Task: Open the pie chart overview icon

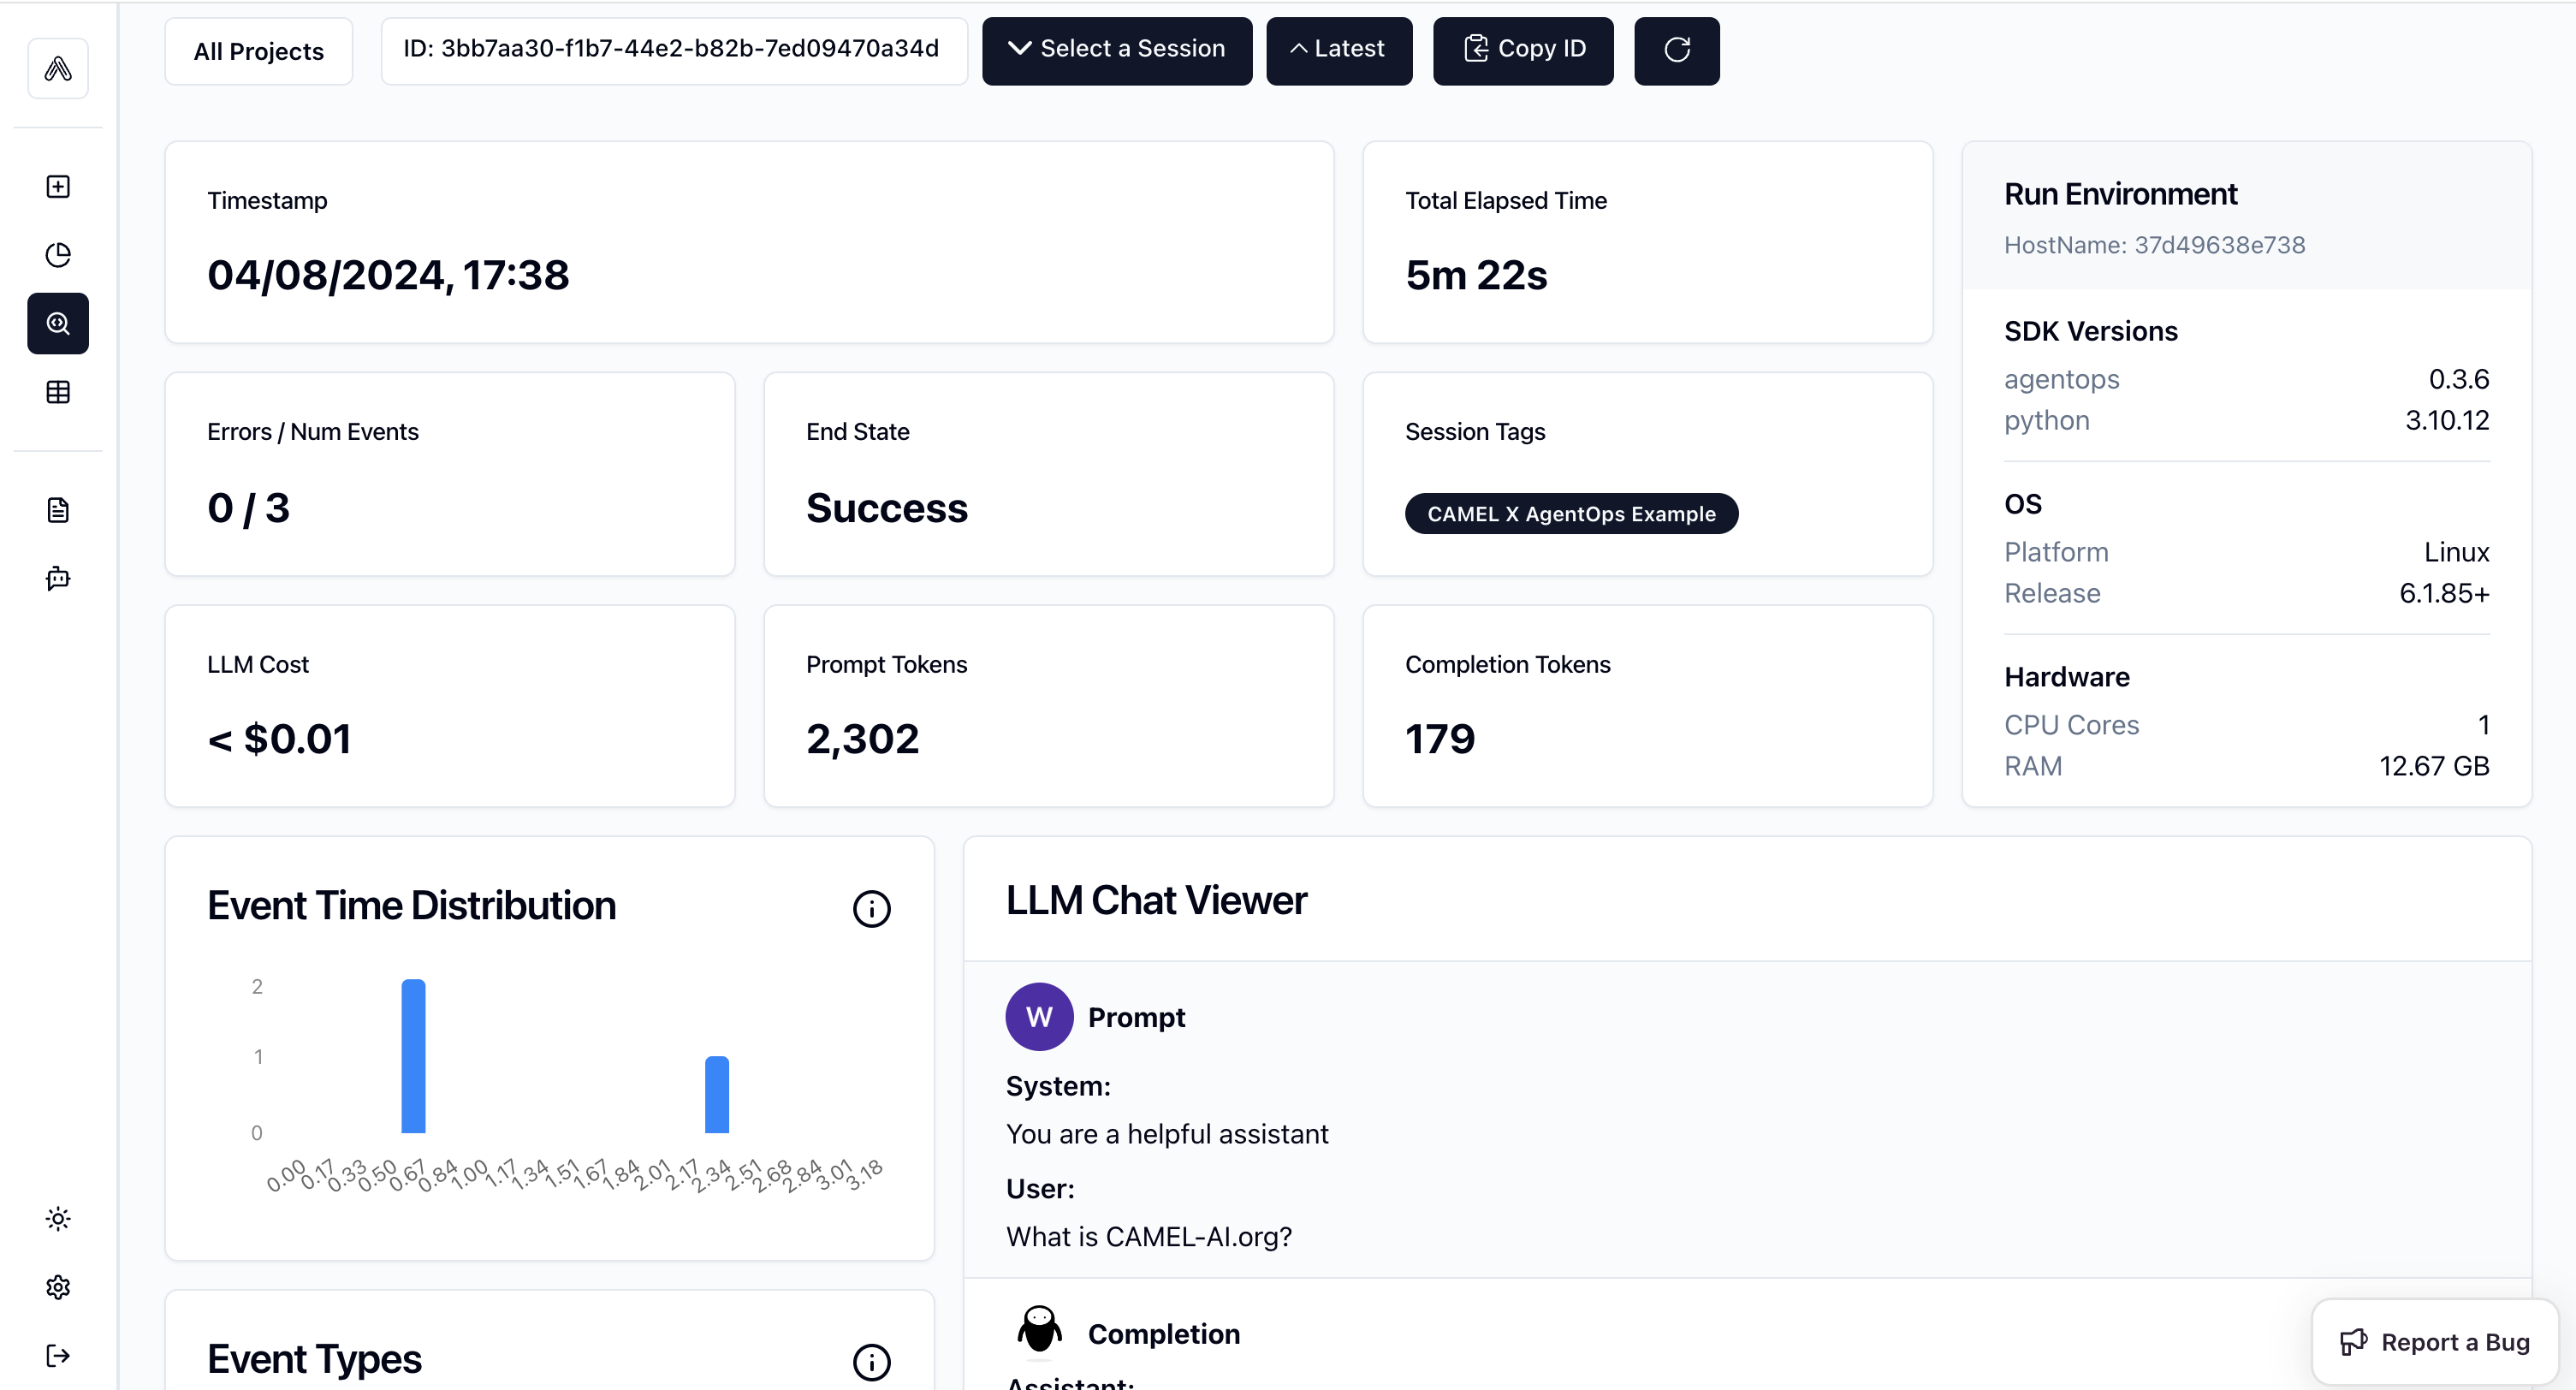Action: click(58, 255)
